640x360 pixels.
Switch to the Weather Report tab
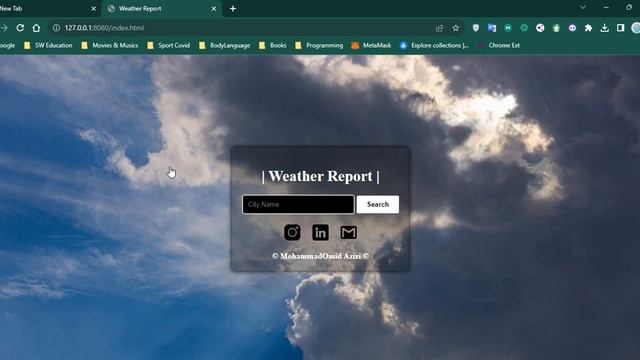(161, 9)
